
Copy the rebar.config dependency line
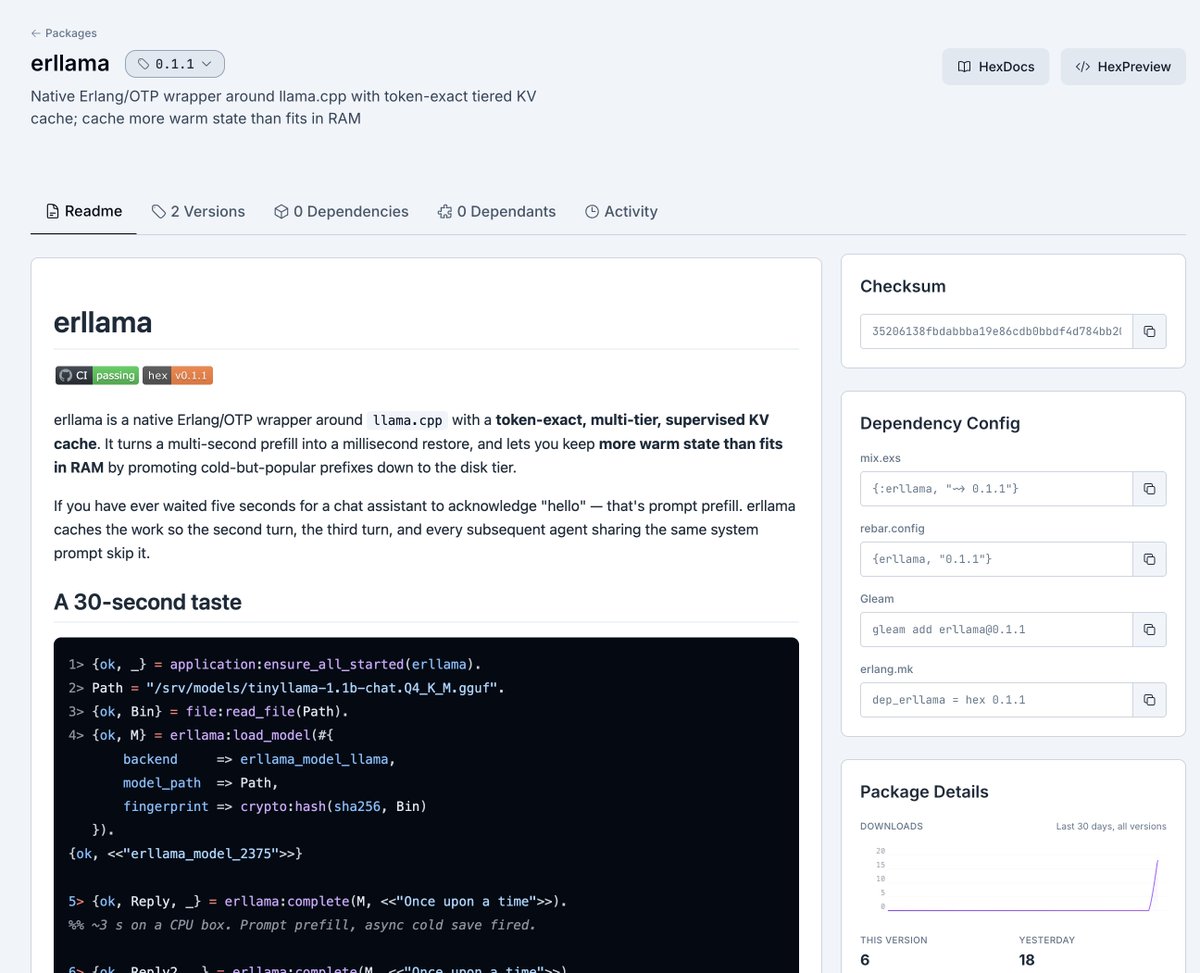[1149, 559]
